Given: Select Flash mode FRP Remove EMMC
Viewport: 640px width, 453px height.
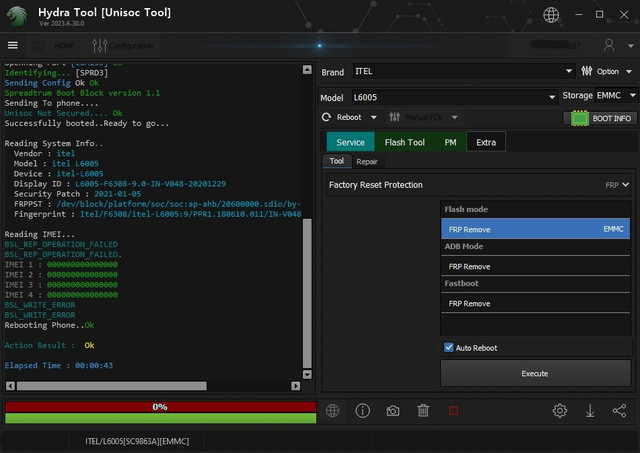Looking at the screenshot, I should [x=535, y=229].
